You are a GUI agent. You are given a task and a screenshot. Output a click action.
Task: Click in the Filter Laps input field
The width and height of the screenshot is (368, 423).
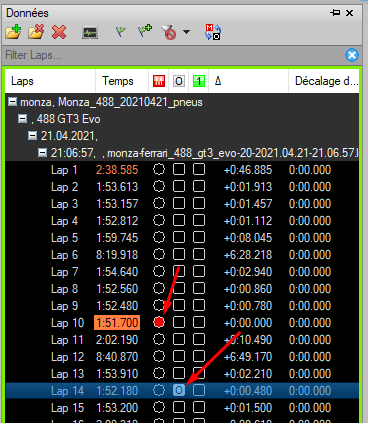click(x=173, y=55)
